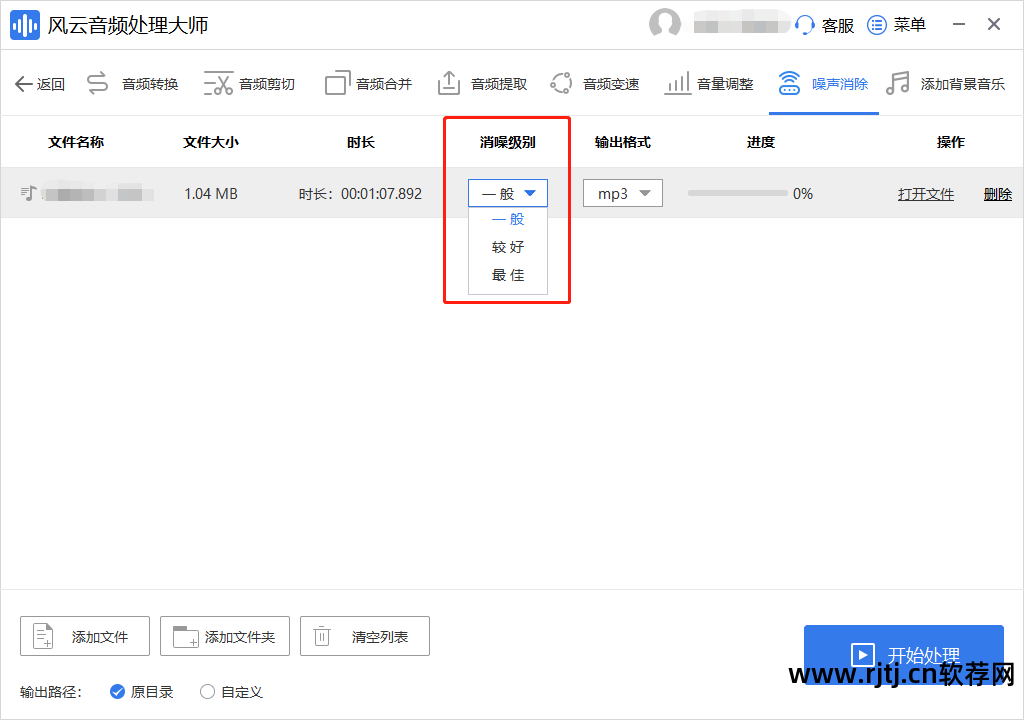
Task: Choose 一般 in the dropdown list
Action: point(507,220)
